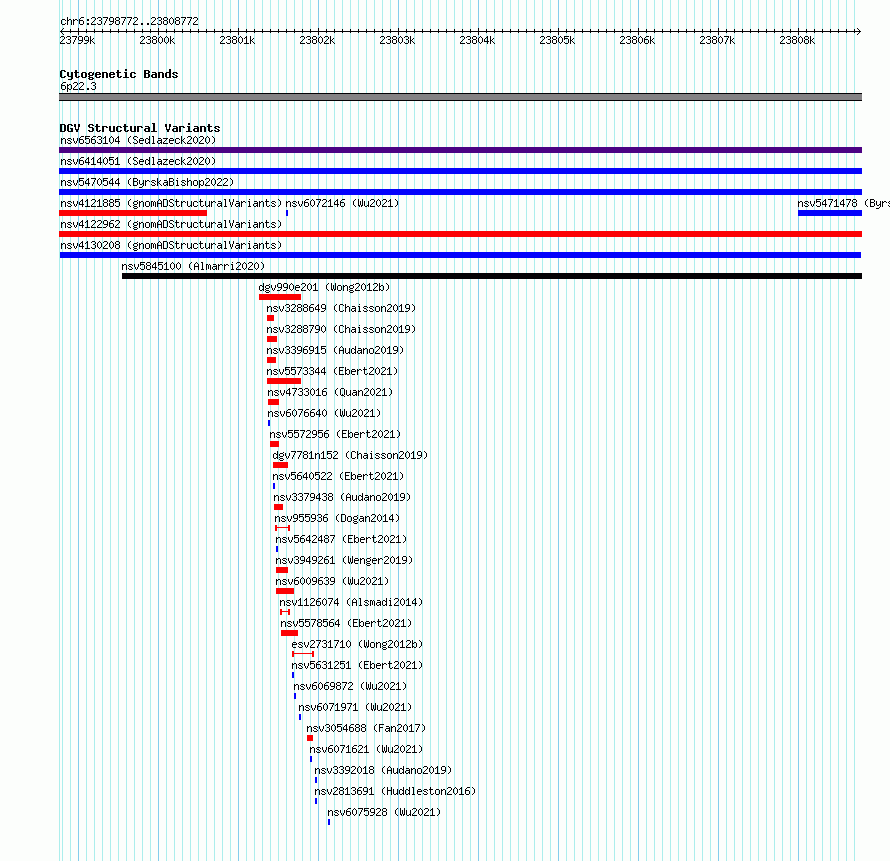Click nsv3379438 (Audano2019) label

342,497
